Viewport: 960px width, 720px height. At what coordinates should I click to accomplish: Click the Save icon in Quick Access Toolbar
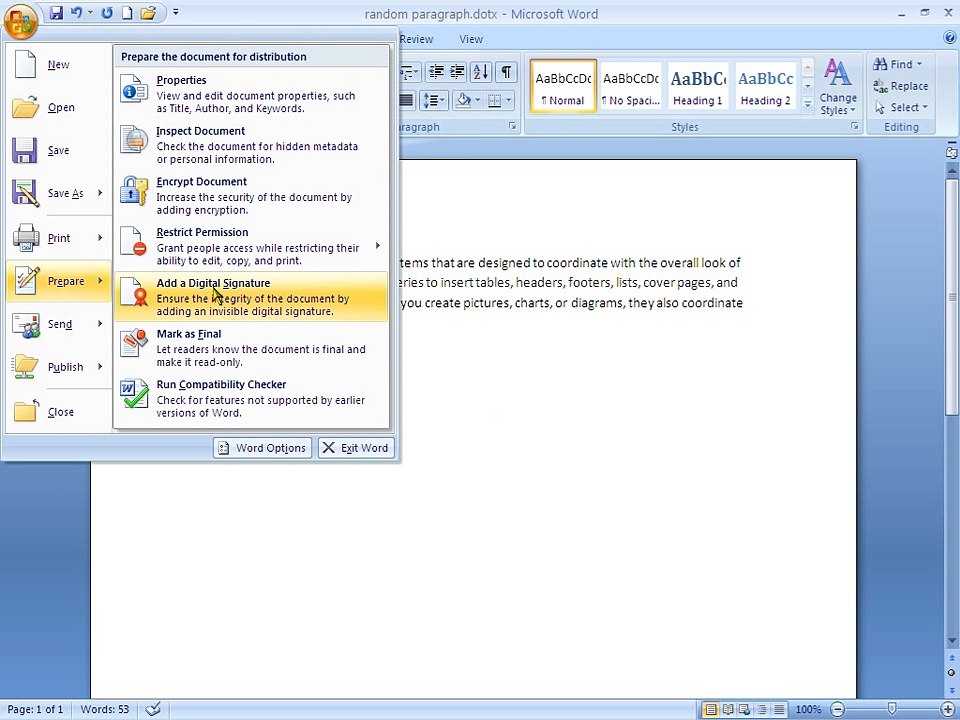pyautogui.click(x=56, y=13)
